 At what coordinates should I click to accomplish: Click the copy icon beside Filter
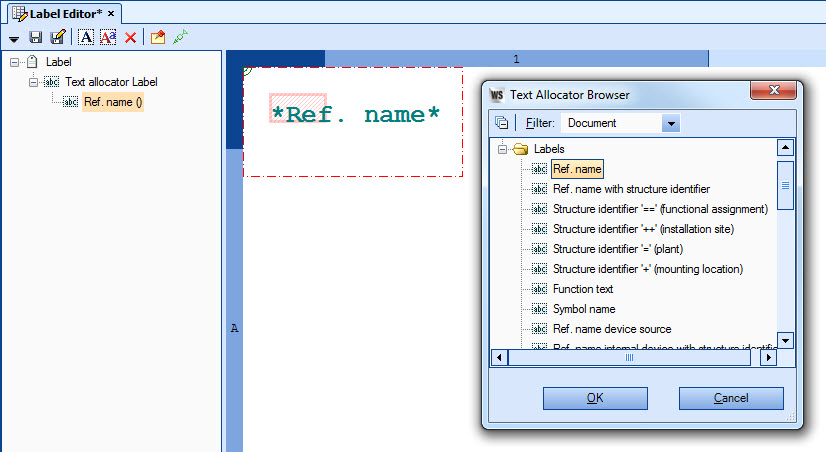point(501,123)
